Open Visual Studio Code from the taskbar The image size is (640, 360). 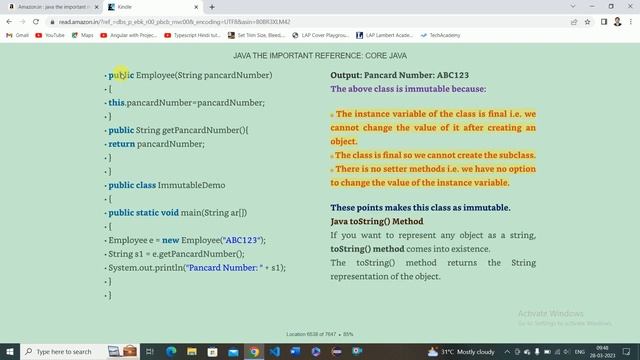[275, 351]
